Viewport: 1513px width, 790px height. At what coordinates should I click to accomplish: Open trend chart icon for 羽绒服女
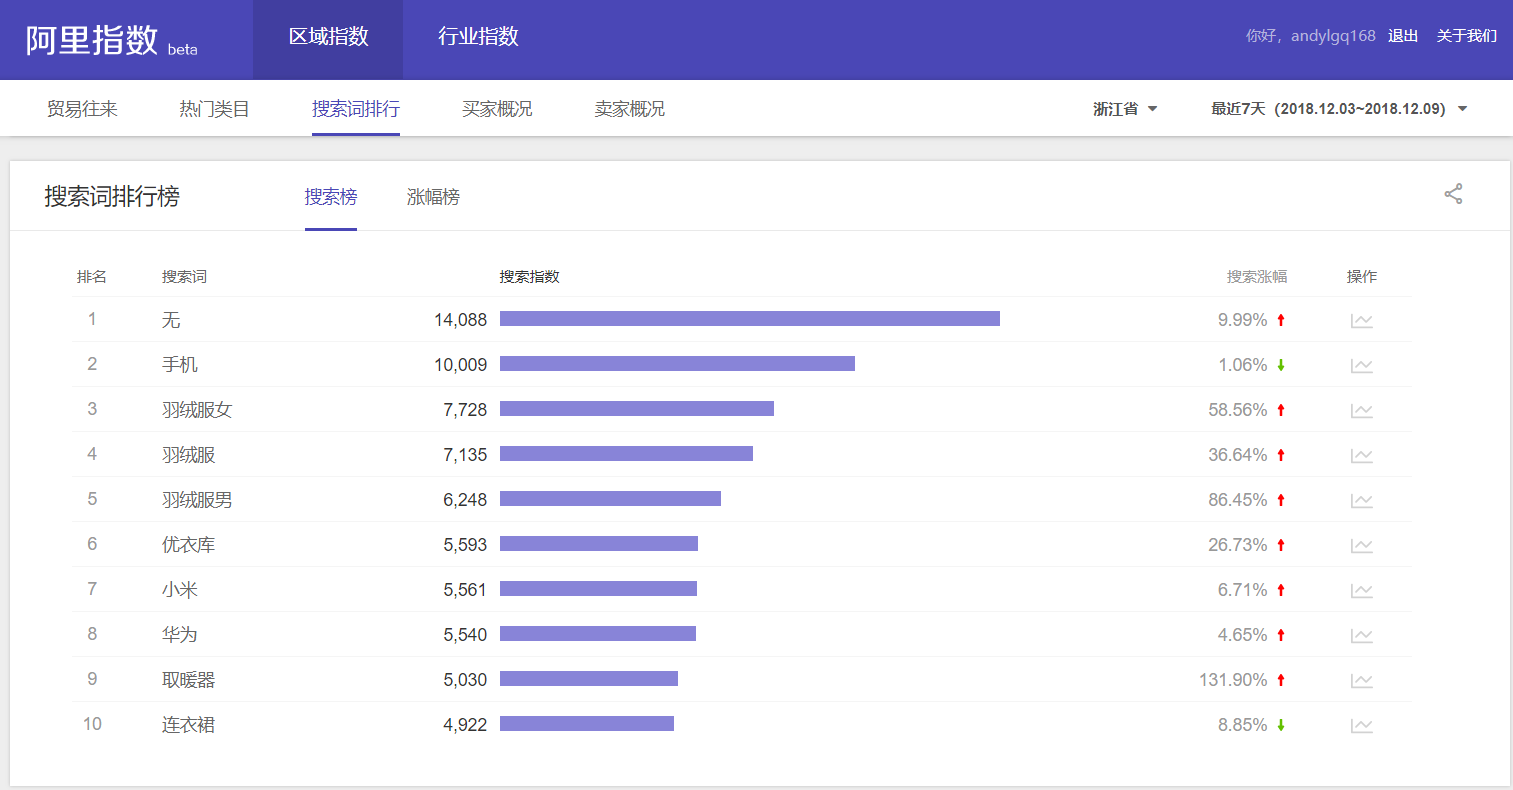coord(1361,411)
